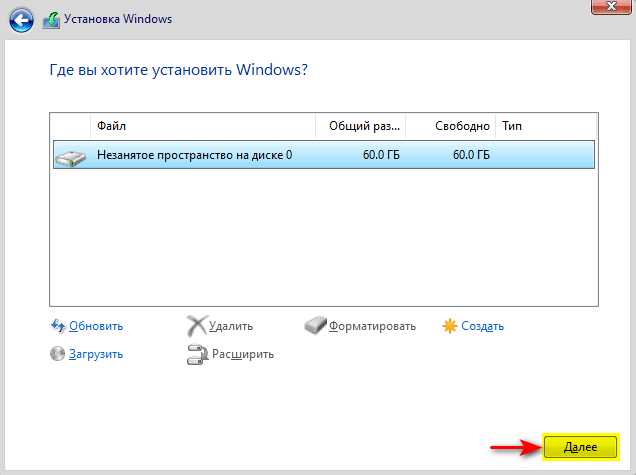This screenshot has height=475, width=636.
Task: Click the 'Общий раз...' column header
Action: (361, 126)
